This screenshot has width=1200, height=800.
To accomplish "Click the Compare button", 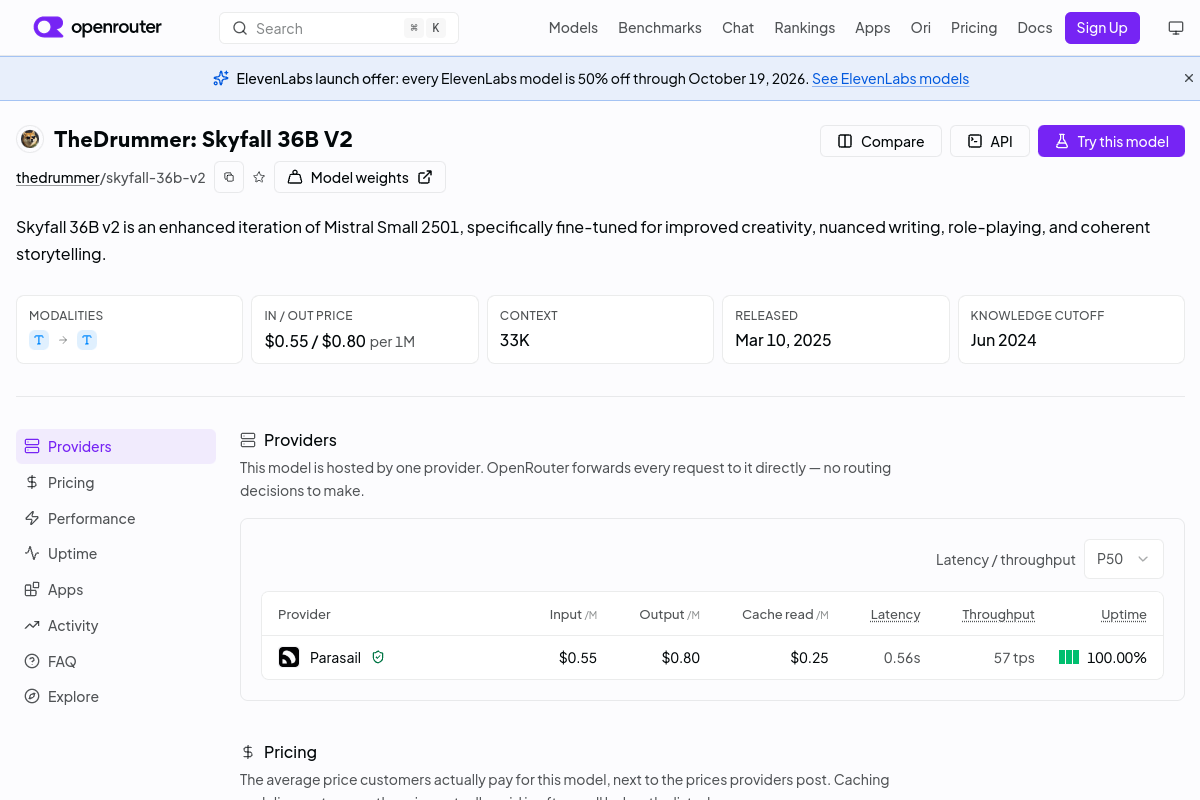I will 881,141.
